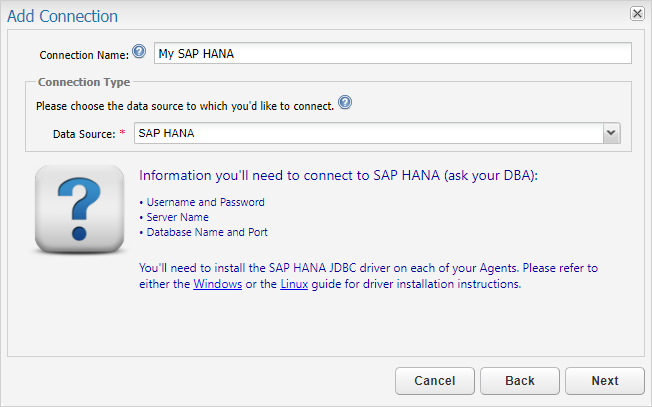Click the 'Username and Password' bullet text
The image size is (652, 407).
tap(205, 202)
